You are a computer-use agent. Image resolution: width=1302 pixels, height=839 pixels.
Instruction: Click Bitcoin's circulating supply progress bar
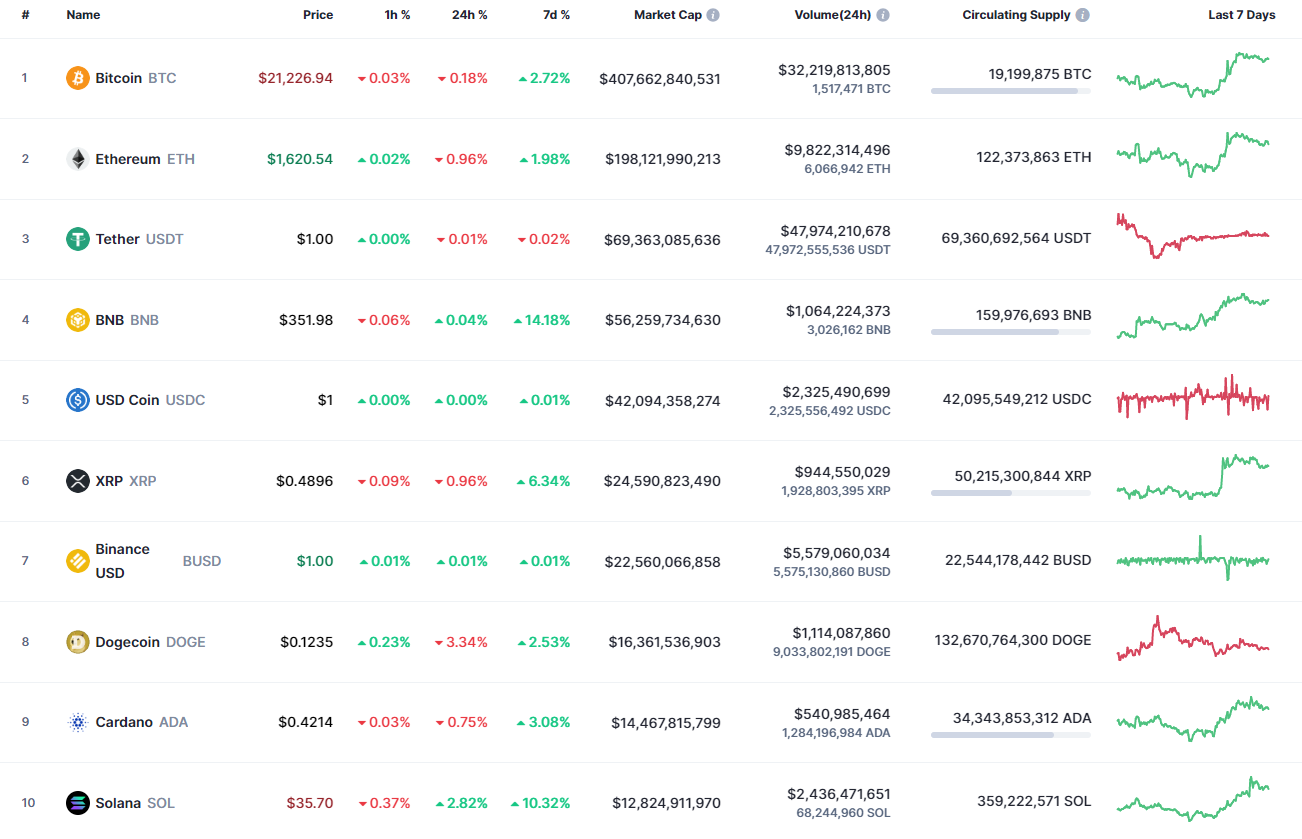1010,91
